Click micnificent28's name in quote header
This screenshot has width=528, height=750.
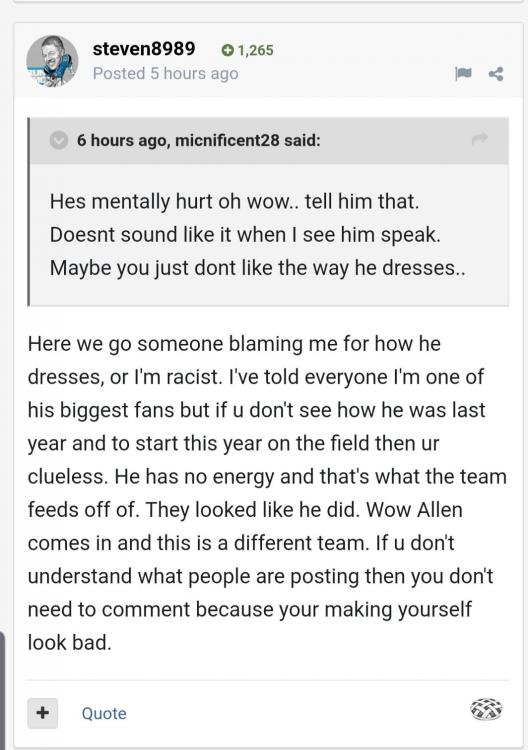pyautogui.click(x=227, y=140)
